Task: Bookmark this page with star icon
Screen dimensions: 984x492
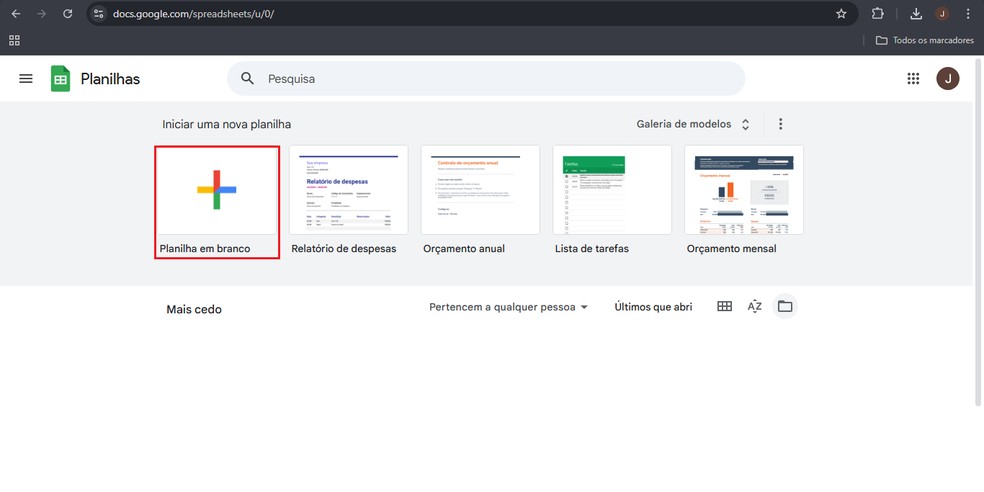Action: click(842, 13)
